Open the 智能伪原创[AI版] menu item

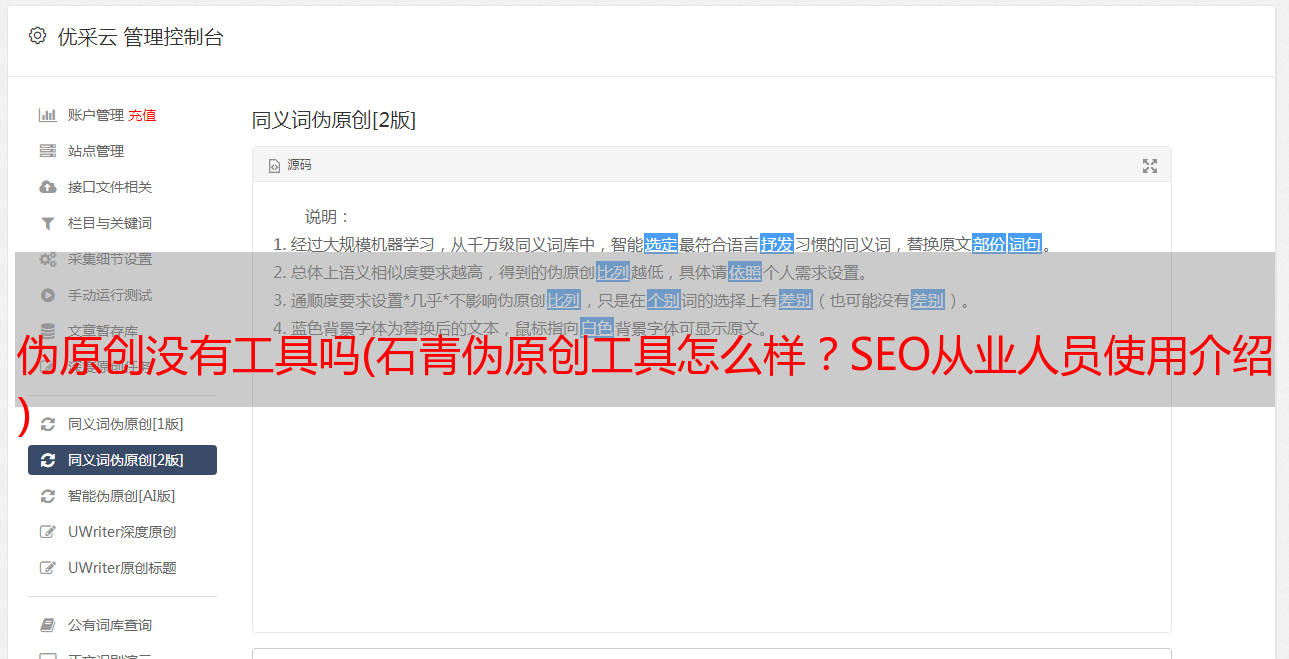pos(122,496)
